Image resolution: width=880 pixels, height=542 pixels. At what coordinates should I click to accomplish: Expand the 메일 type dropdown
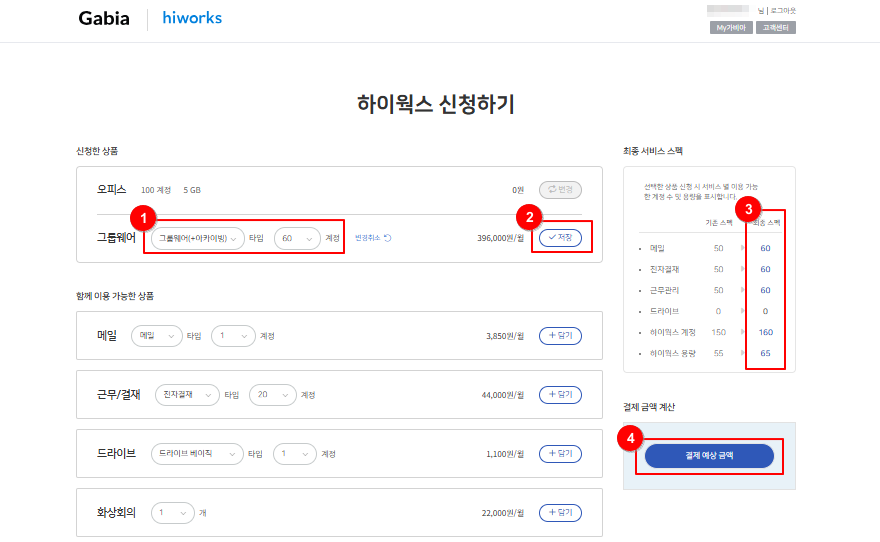pos(156,337)
